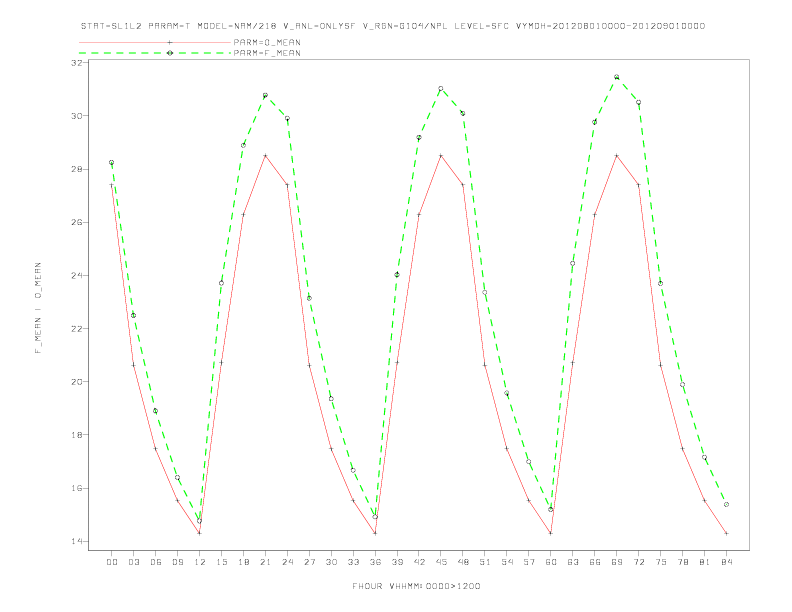Screen dimensions: 792x612
Task: Click x-axis forecast hour label 27
Action: coord(309,562)
